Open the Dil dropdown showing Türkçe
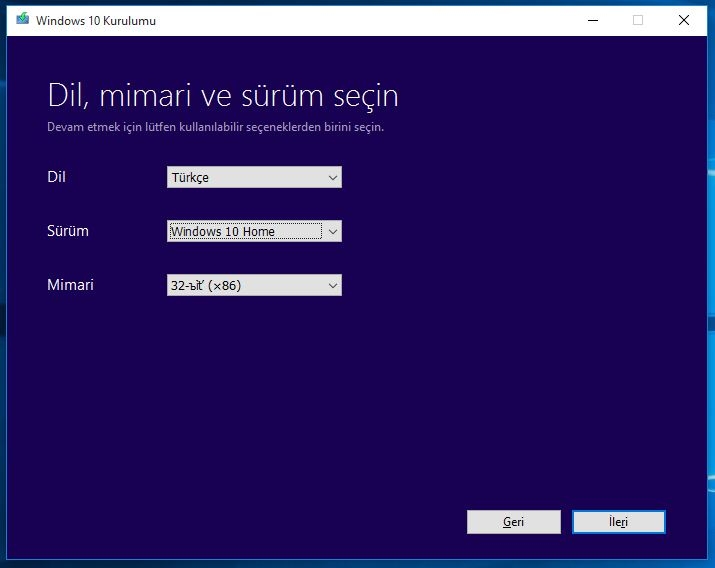The width and height of the screenshot is (715, 568). (x=254, y=177)
